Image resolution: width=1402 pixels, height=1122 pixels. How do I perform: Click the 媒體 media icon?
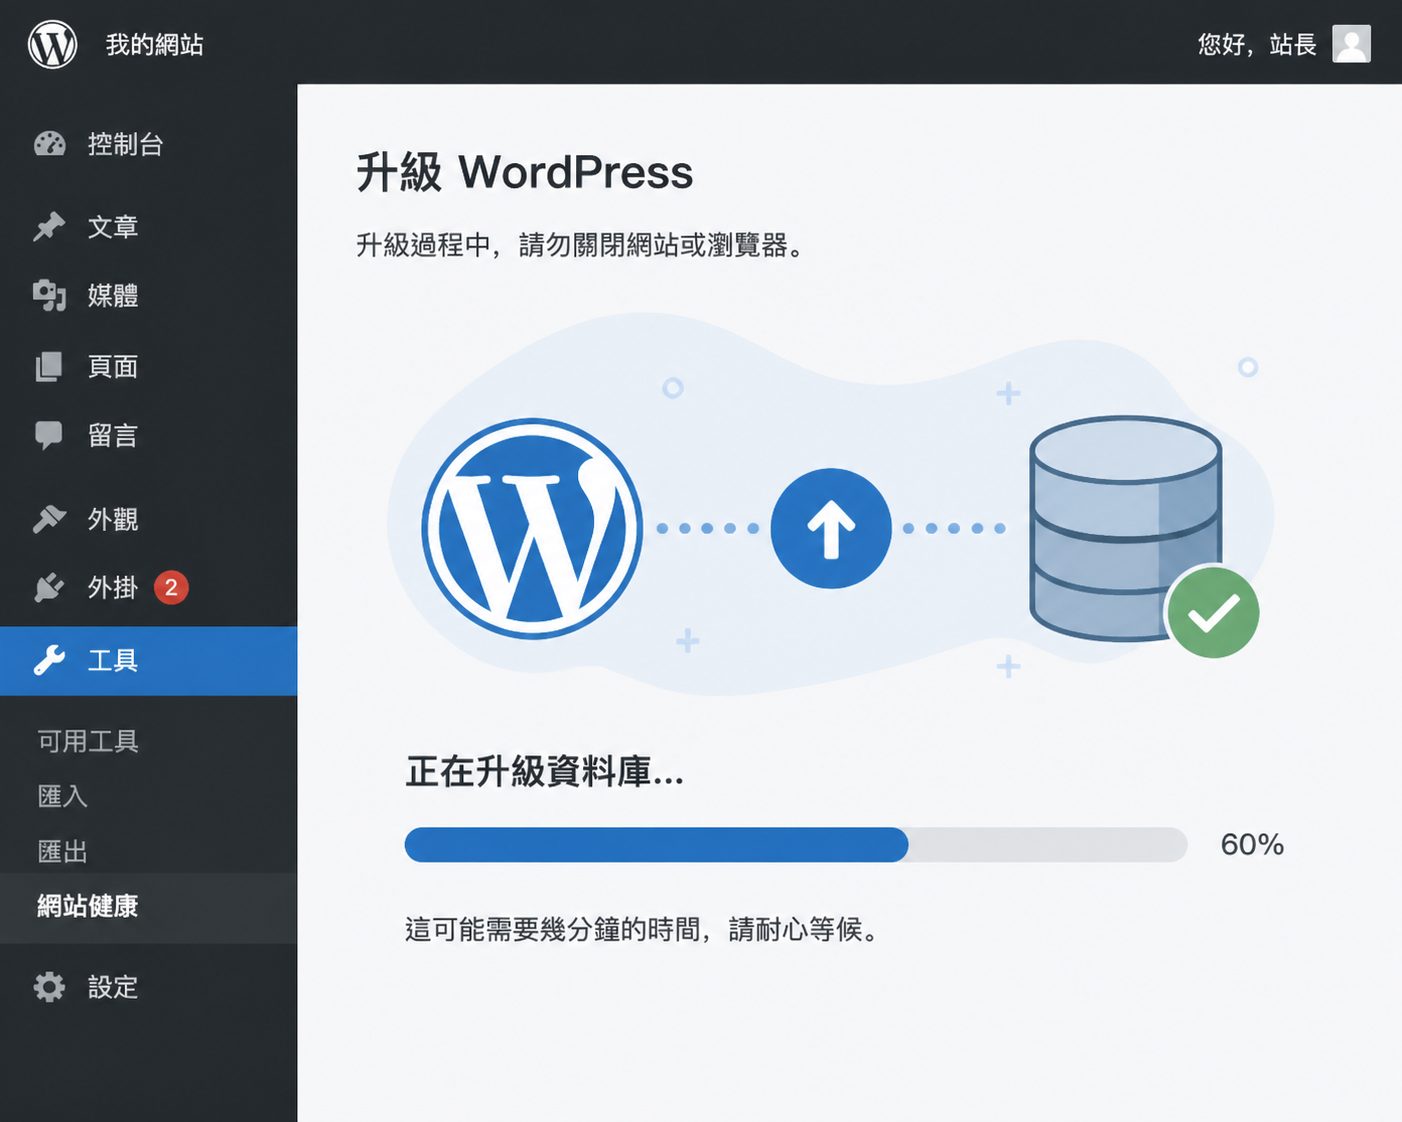tap(49, 296)
